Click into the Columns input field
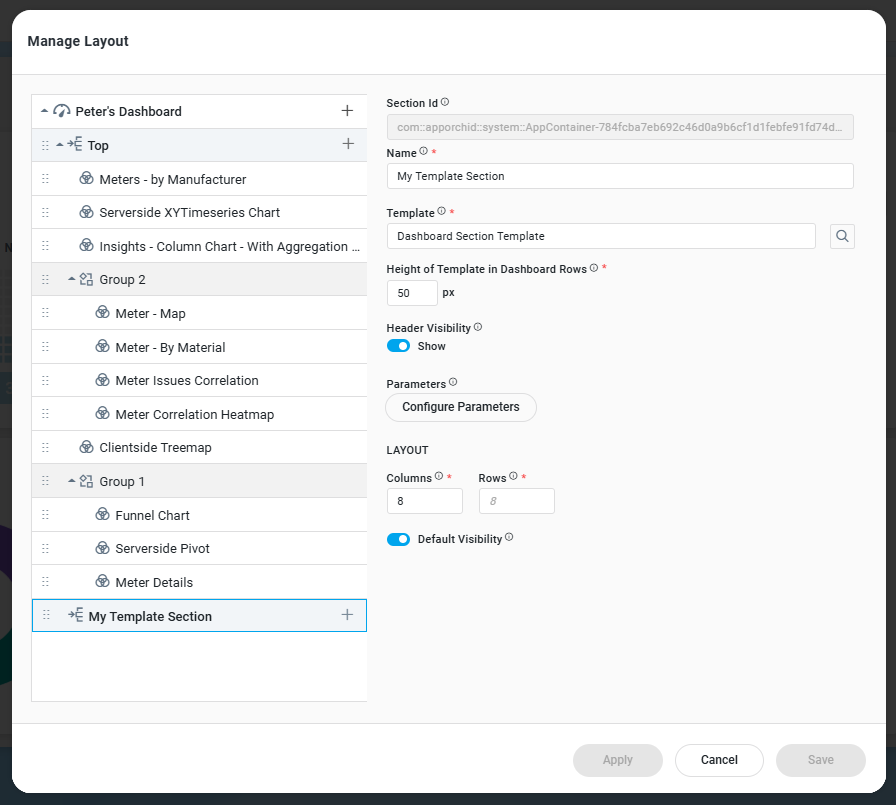Image resolution: width=896 pixels, height=805 pixels. [424, 501]
